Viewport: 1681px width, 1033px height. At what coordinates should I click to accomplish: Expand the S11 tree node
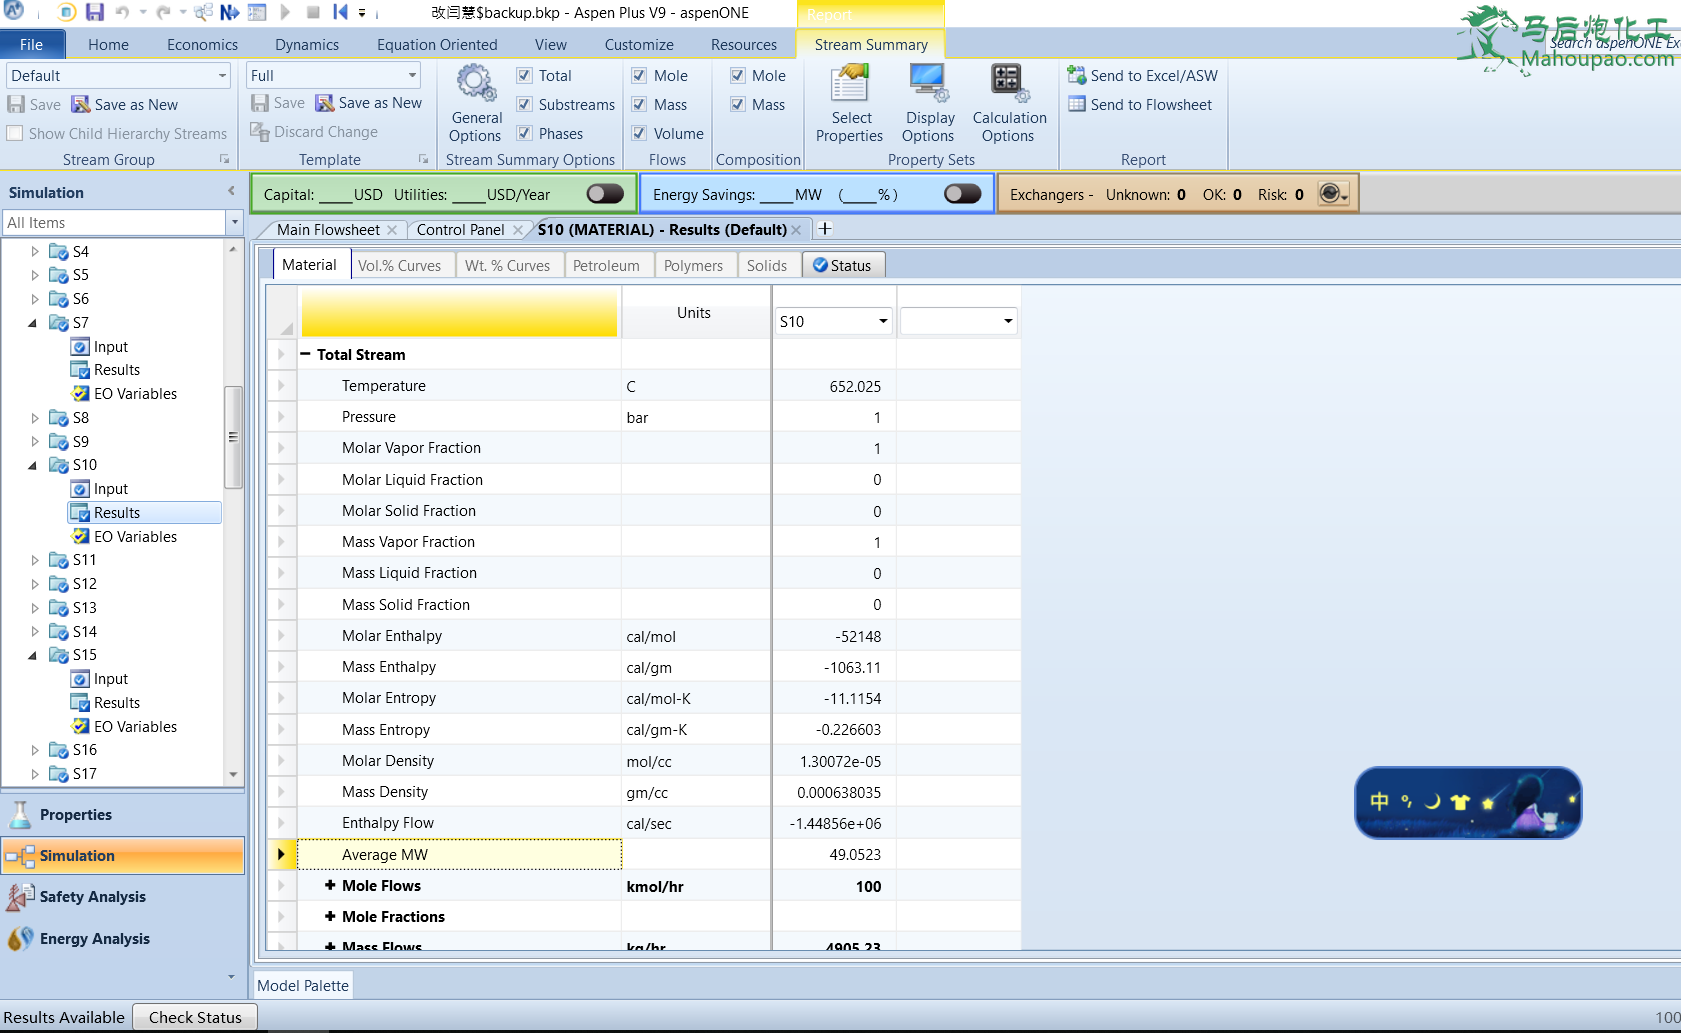(35, 560)
